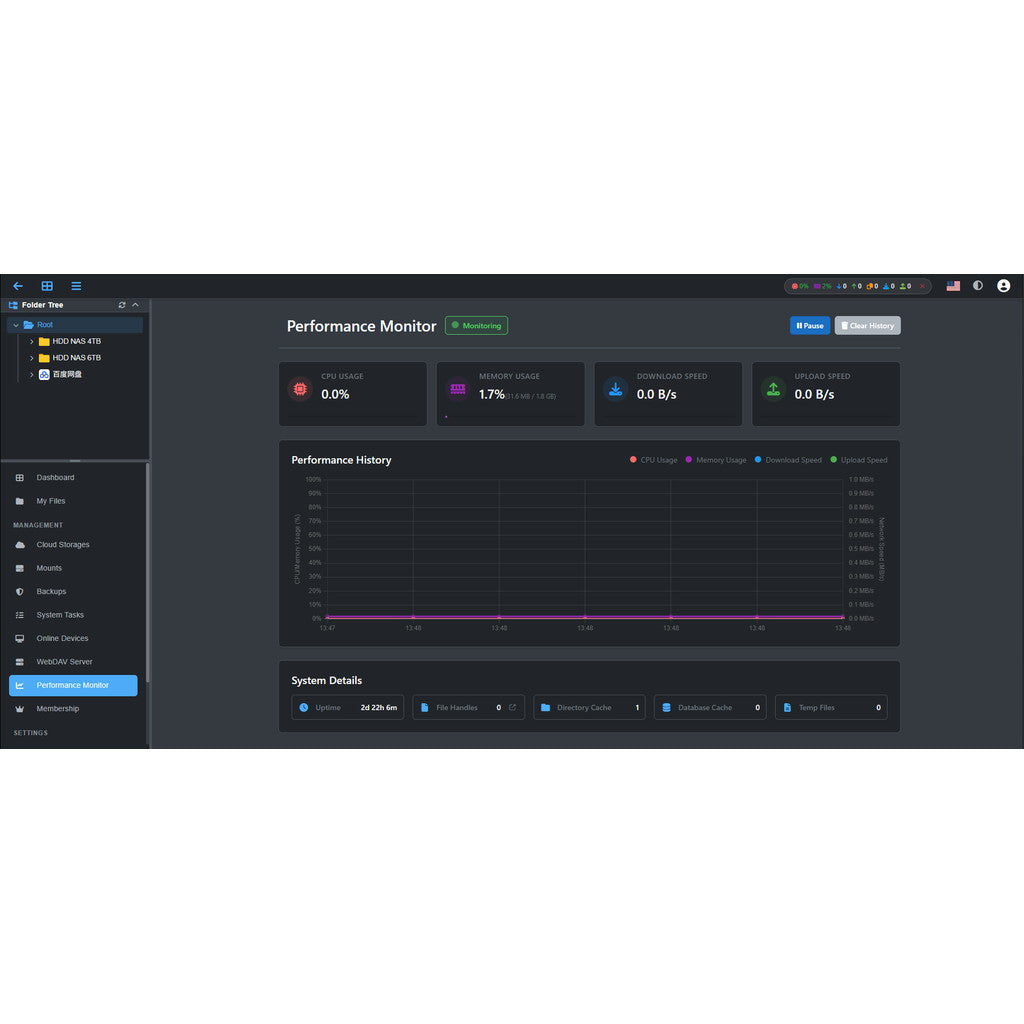Toggle dark/light theme icon

pos(978,285)
